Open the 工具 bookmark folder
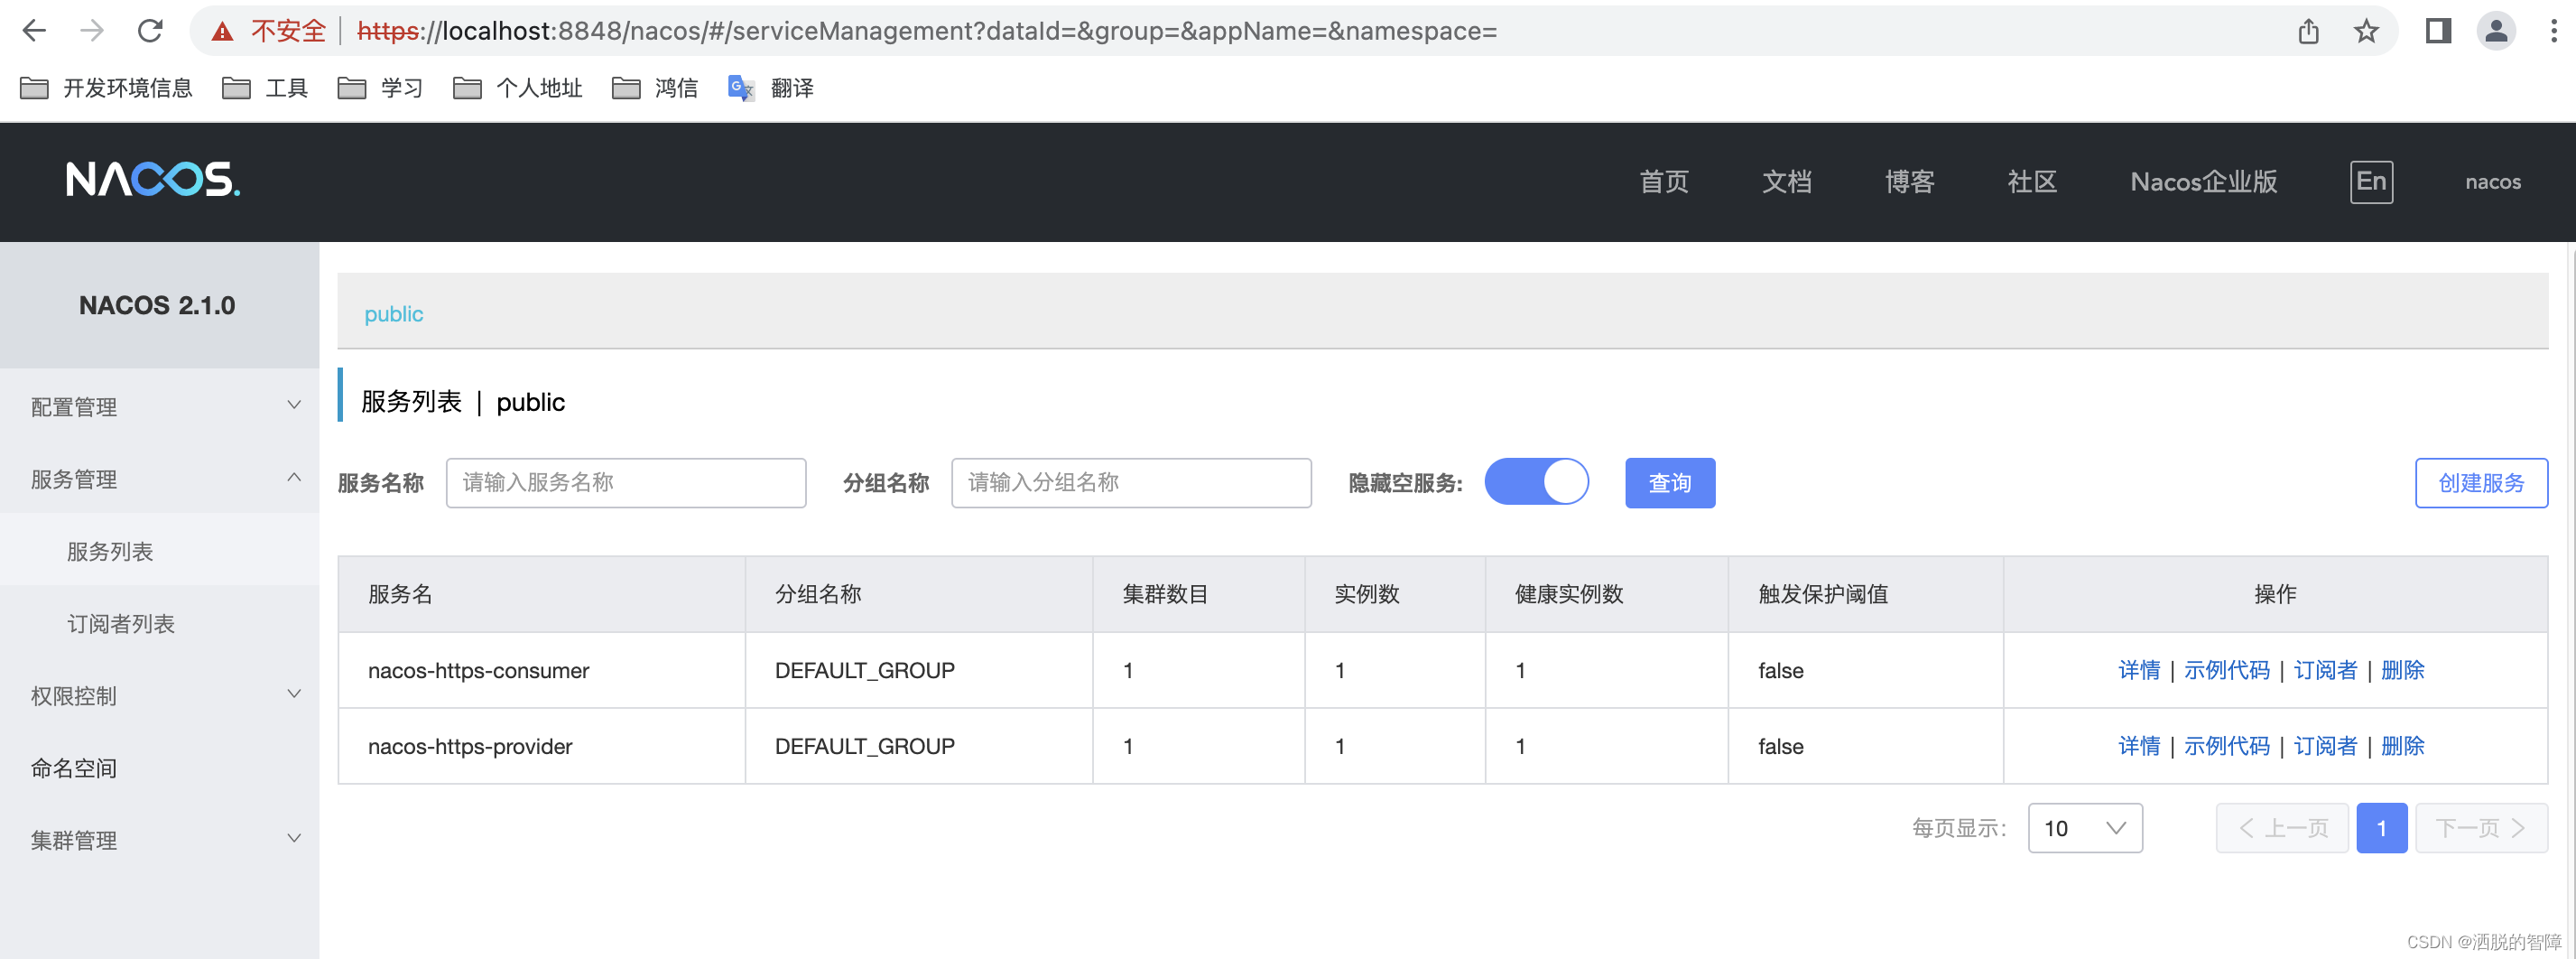2576x959 pixels. 265,88
